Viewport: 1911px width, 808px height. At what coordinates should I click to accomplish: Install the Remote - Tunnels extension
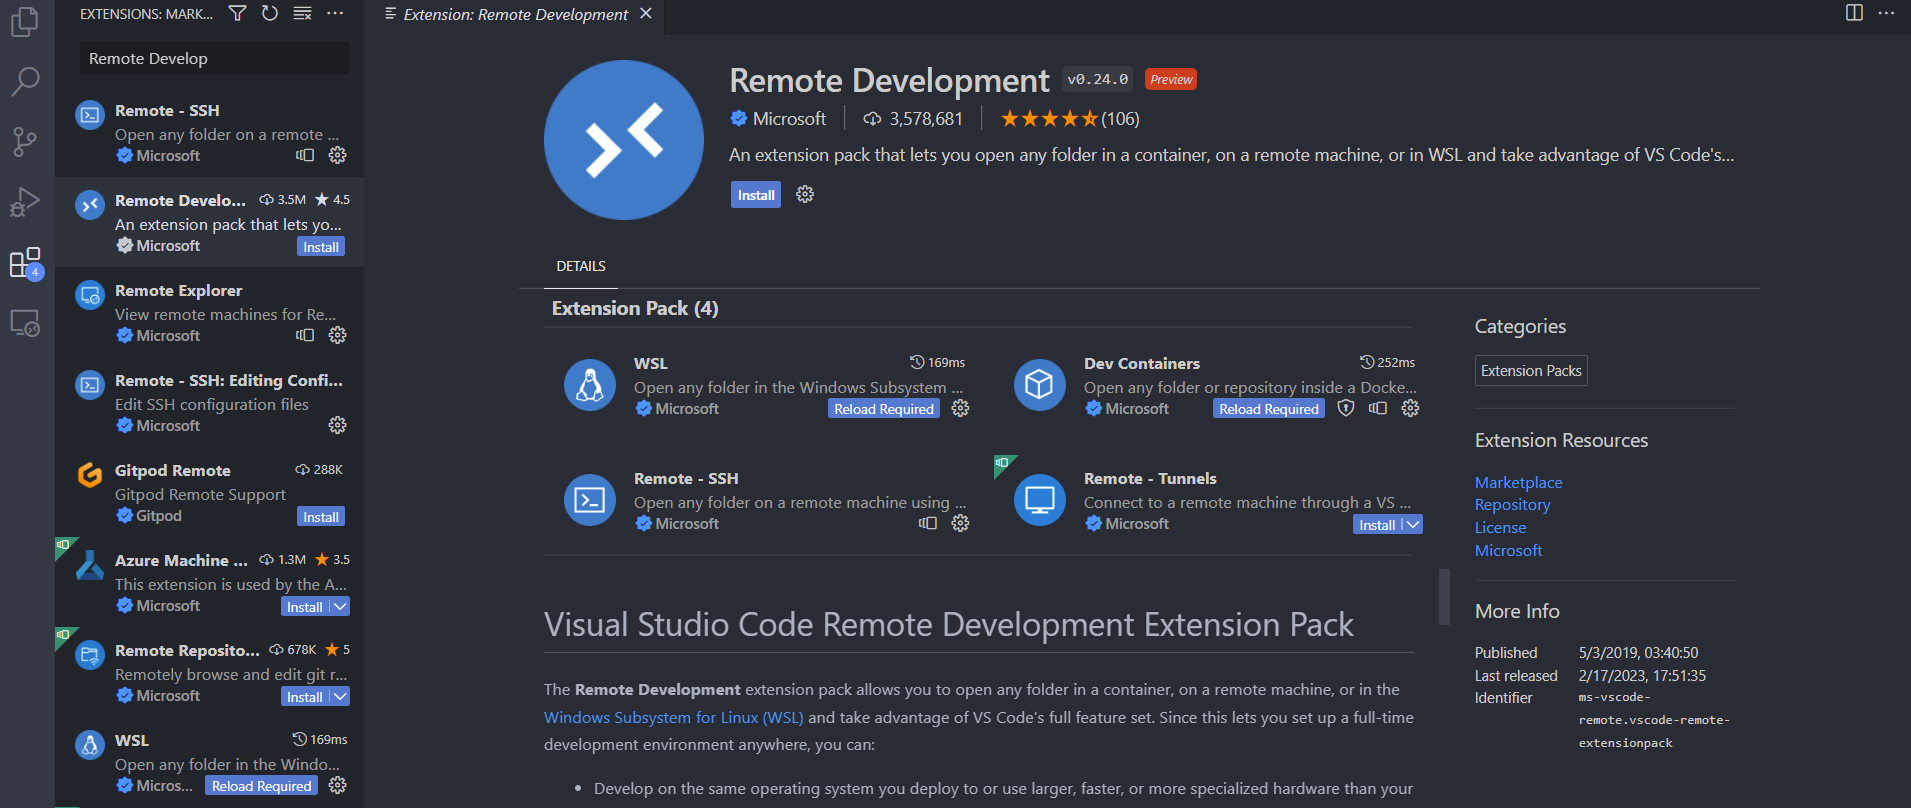1377,524
